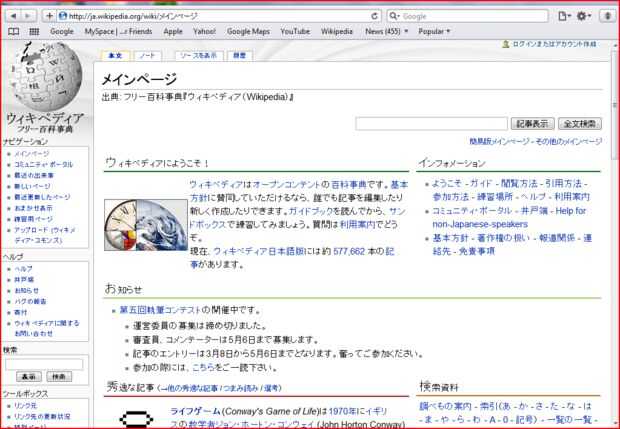This screenshot has height=429, width=620.
Task: Open 調べもの案内 link
Action: [445, 406]
